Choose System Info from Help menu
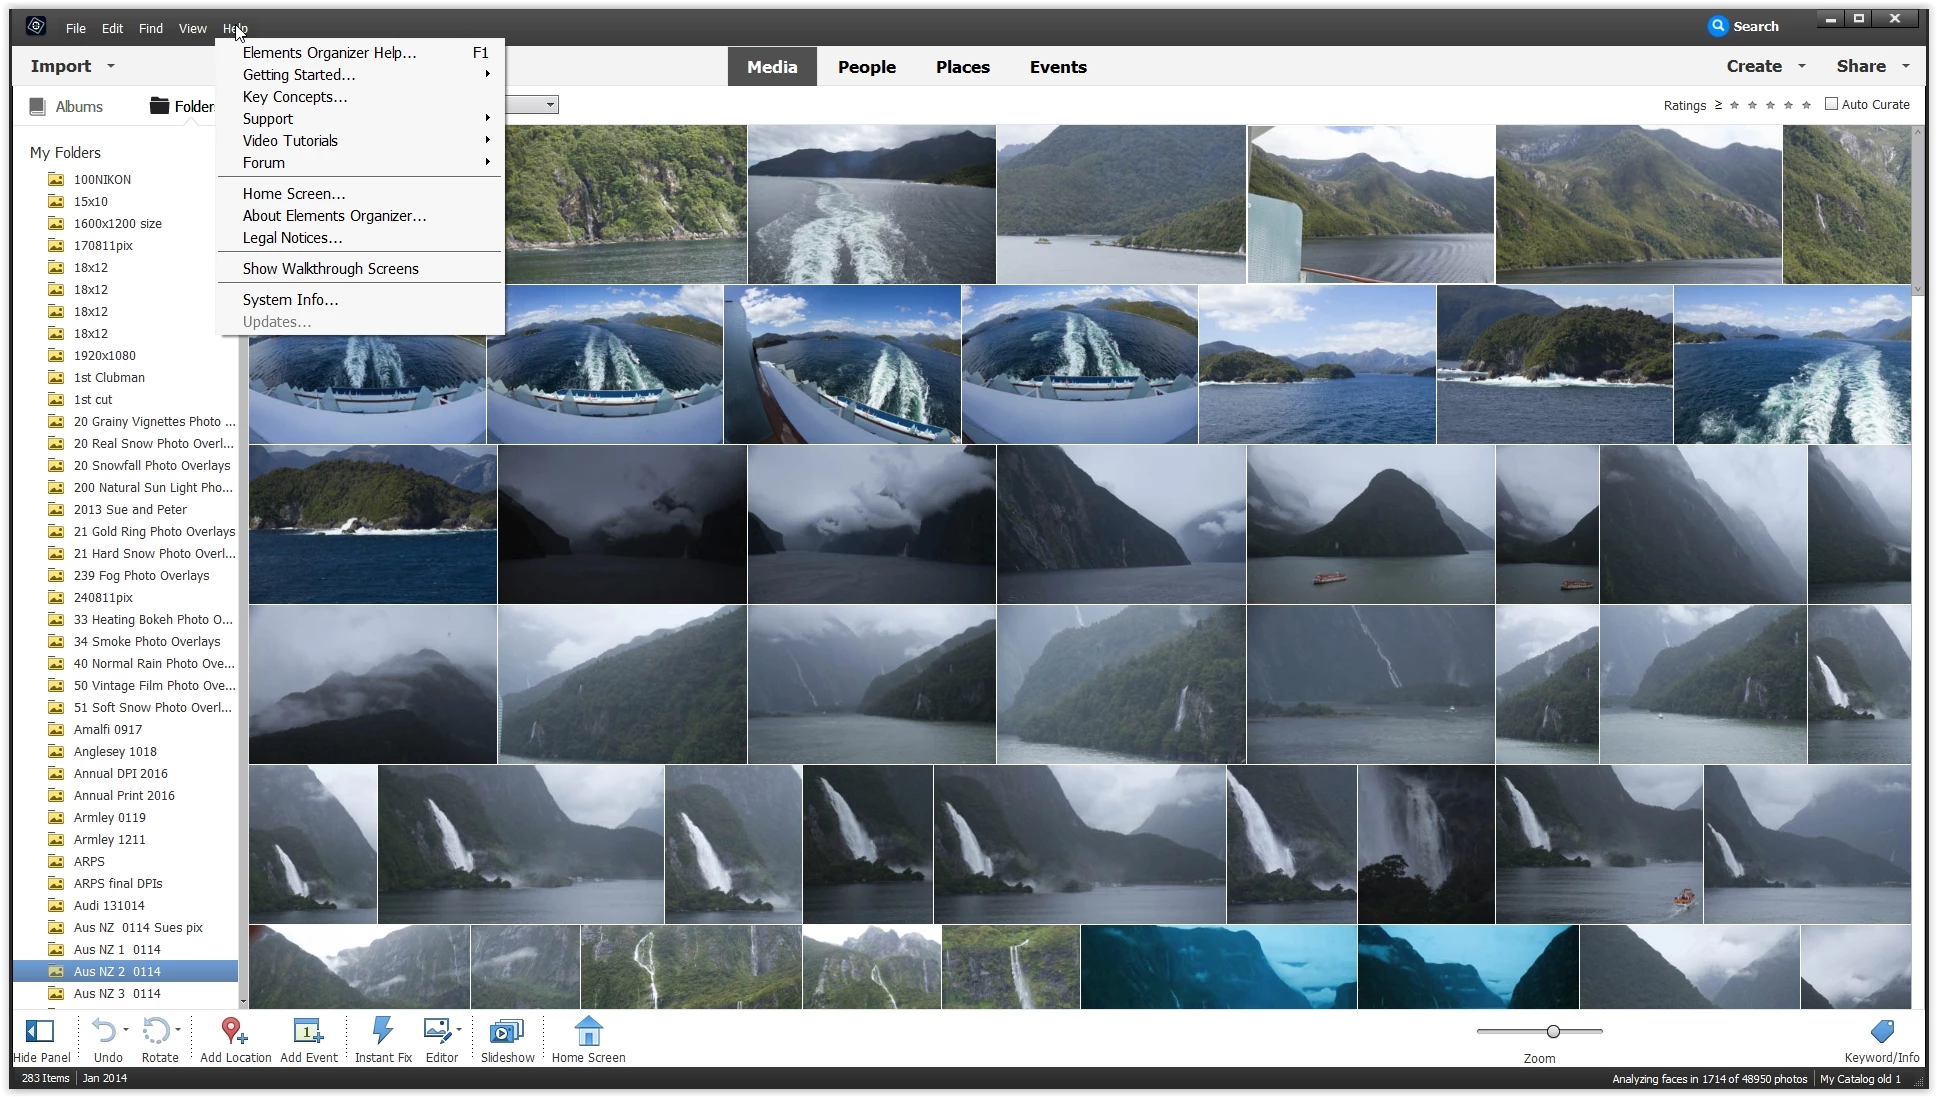The width and height of the screenshot is (1937, 1097). tap(290, 300)
